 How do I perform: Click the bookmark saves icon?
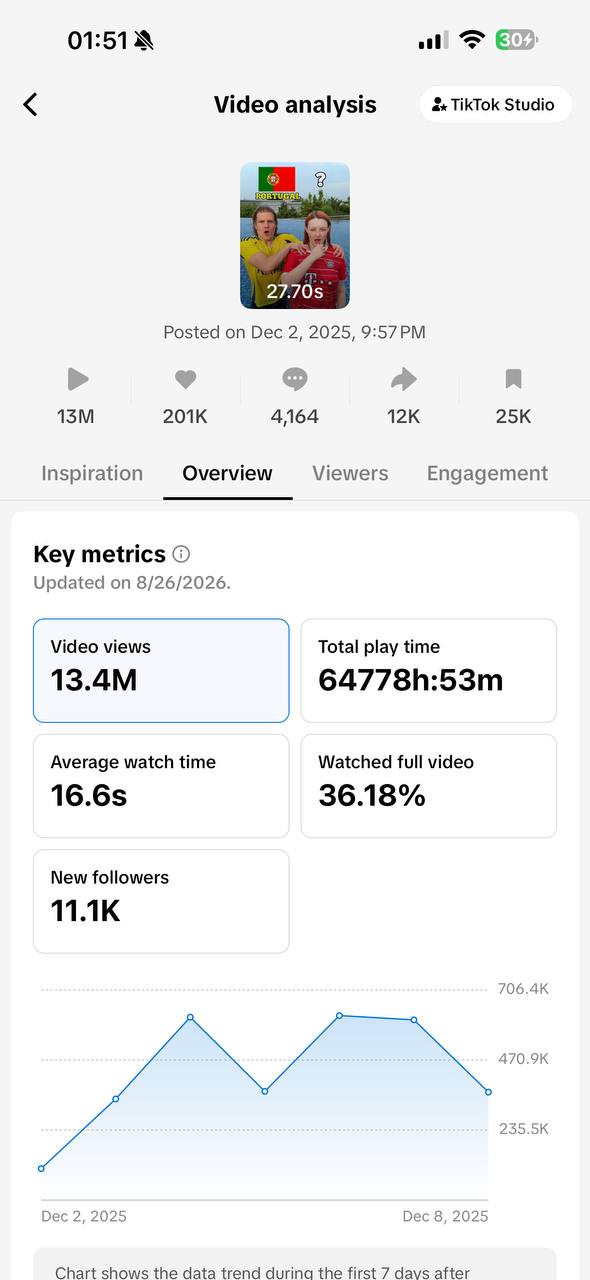coord(513,379)
